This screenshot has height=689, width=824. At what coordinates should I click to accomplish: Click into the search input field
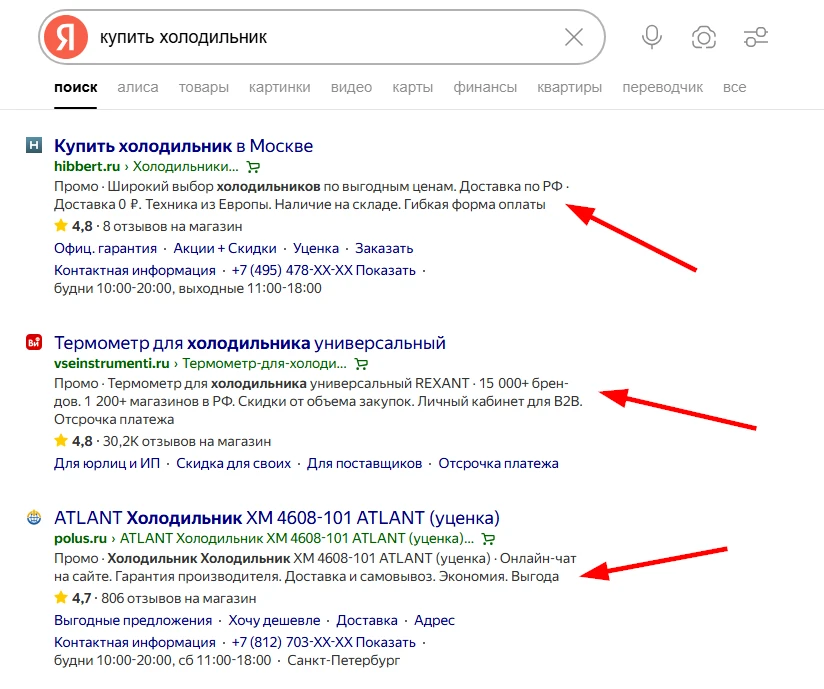tap(320, 38)
